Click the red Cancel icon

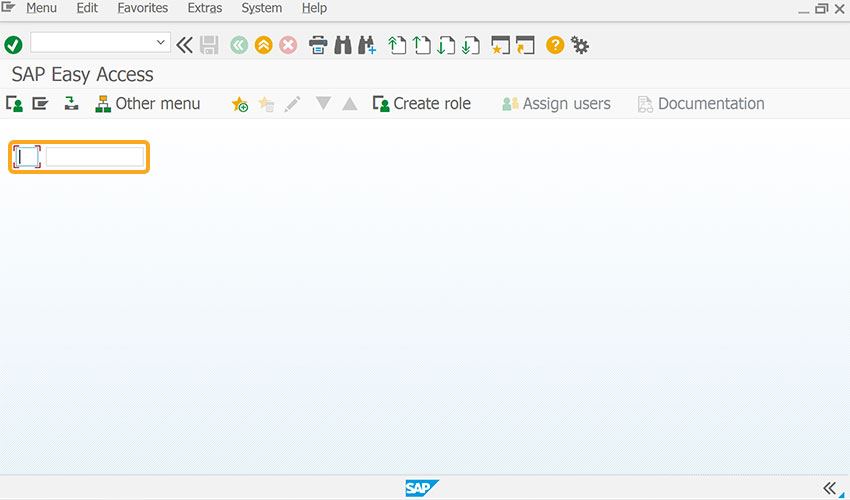tap(288, 45)
